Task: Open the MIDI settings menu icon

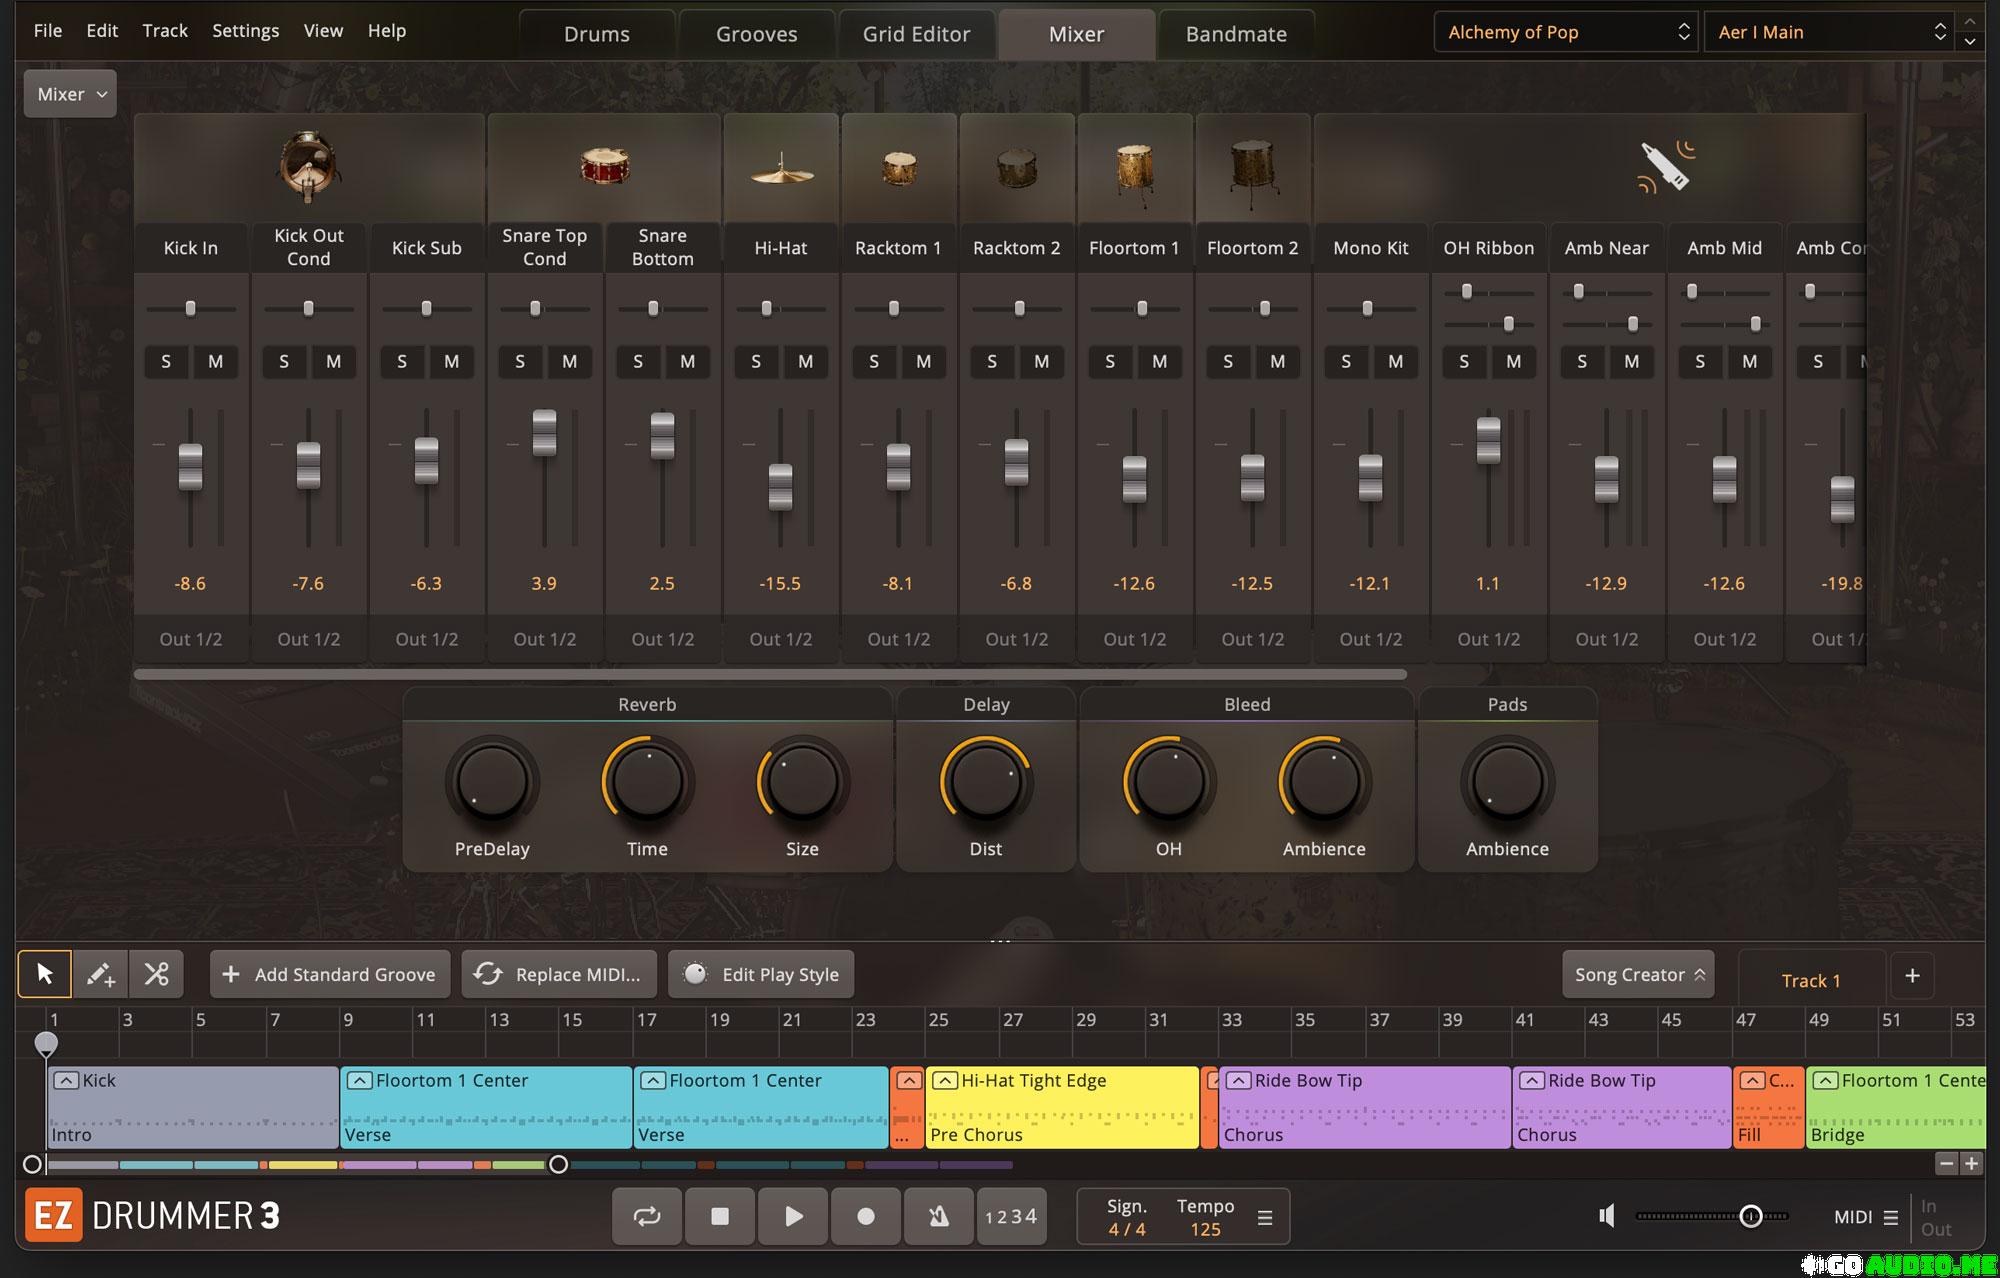Action: (x=1890, y=1217)
